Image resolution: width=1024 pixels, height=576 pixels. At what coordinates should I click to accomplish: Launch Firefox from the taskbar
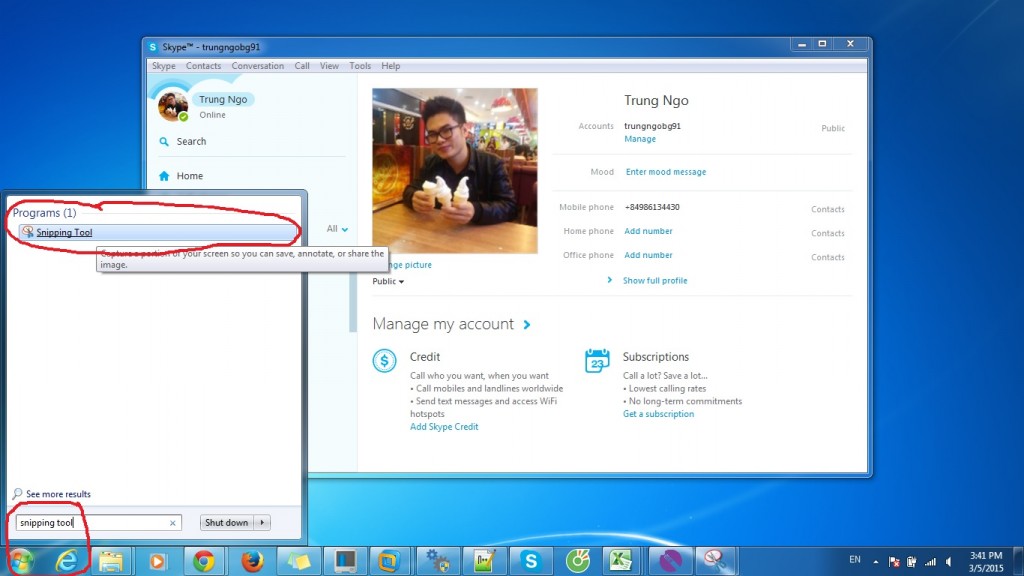coord(252,561)
